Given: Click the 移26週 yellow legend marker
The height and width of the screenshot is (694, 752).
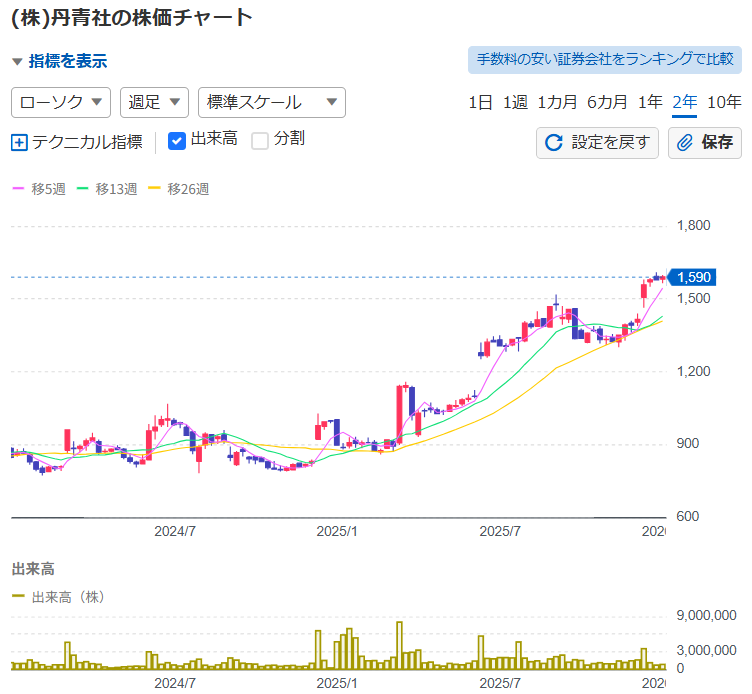Looking at the screenshot, I should click(154, 189).
